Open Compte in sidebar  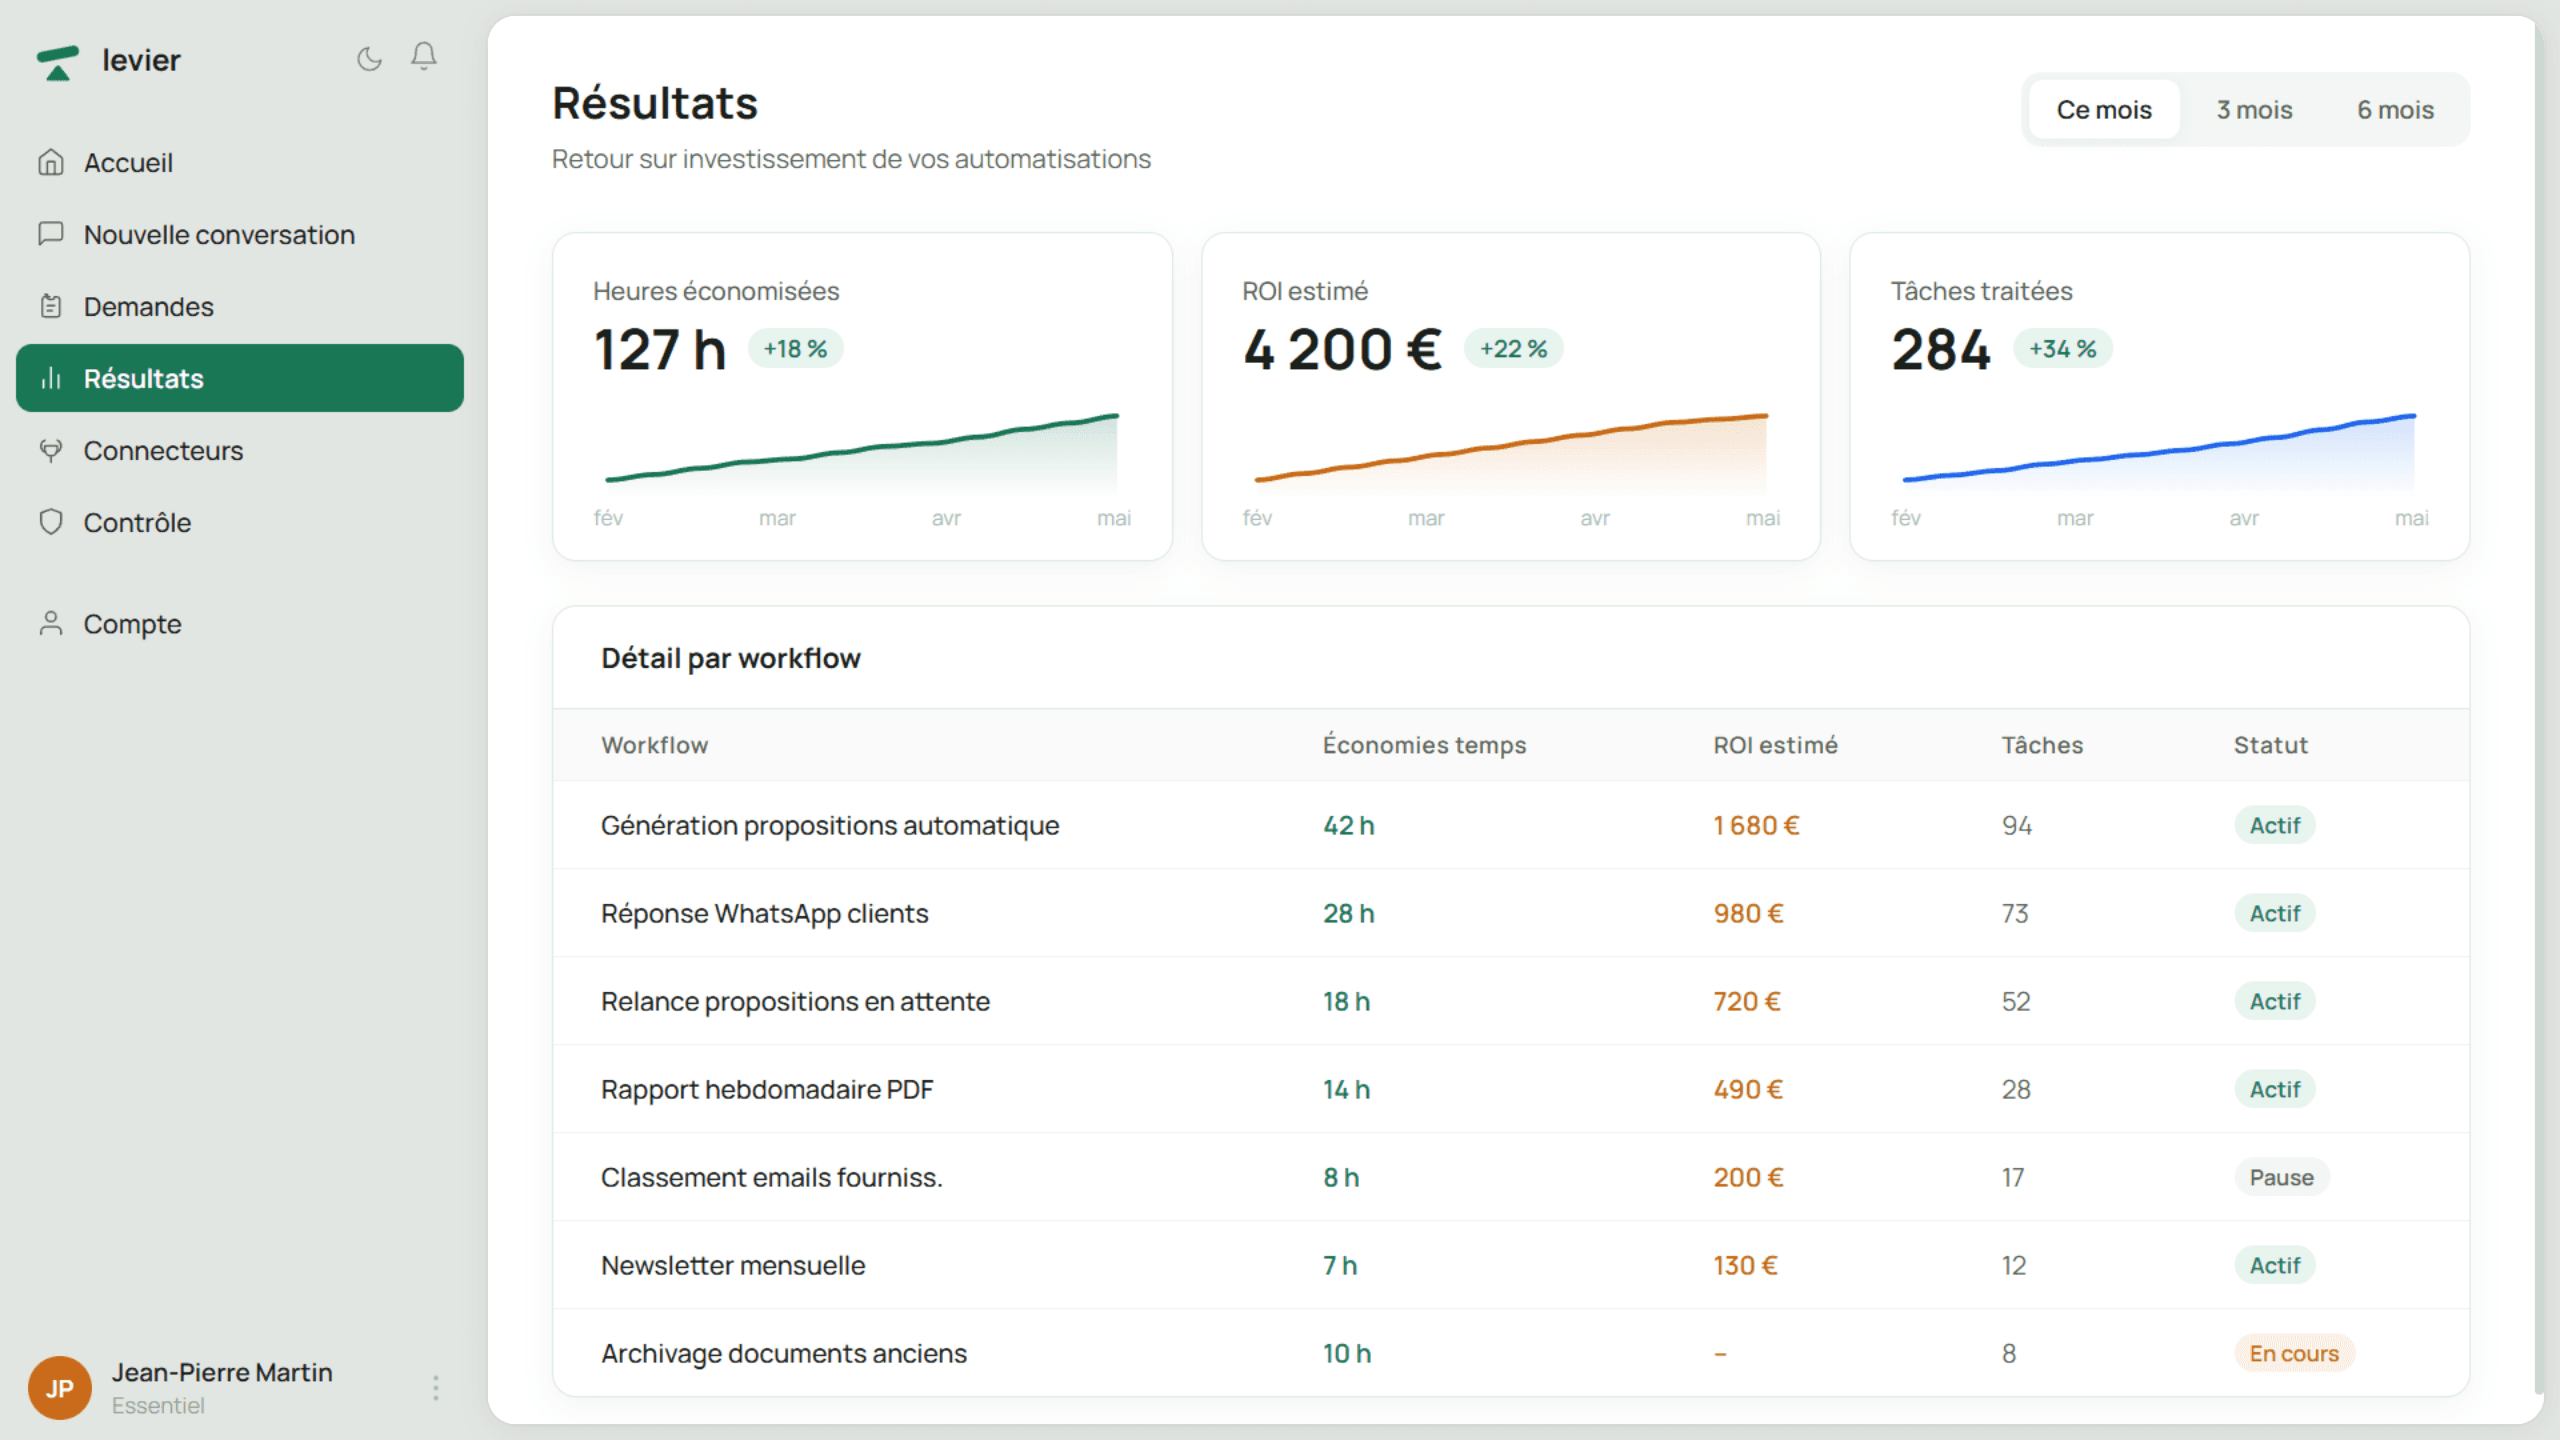click(240, 624)
